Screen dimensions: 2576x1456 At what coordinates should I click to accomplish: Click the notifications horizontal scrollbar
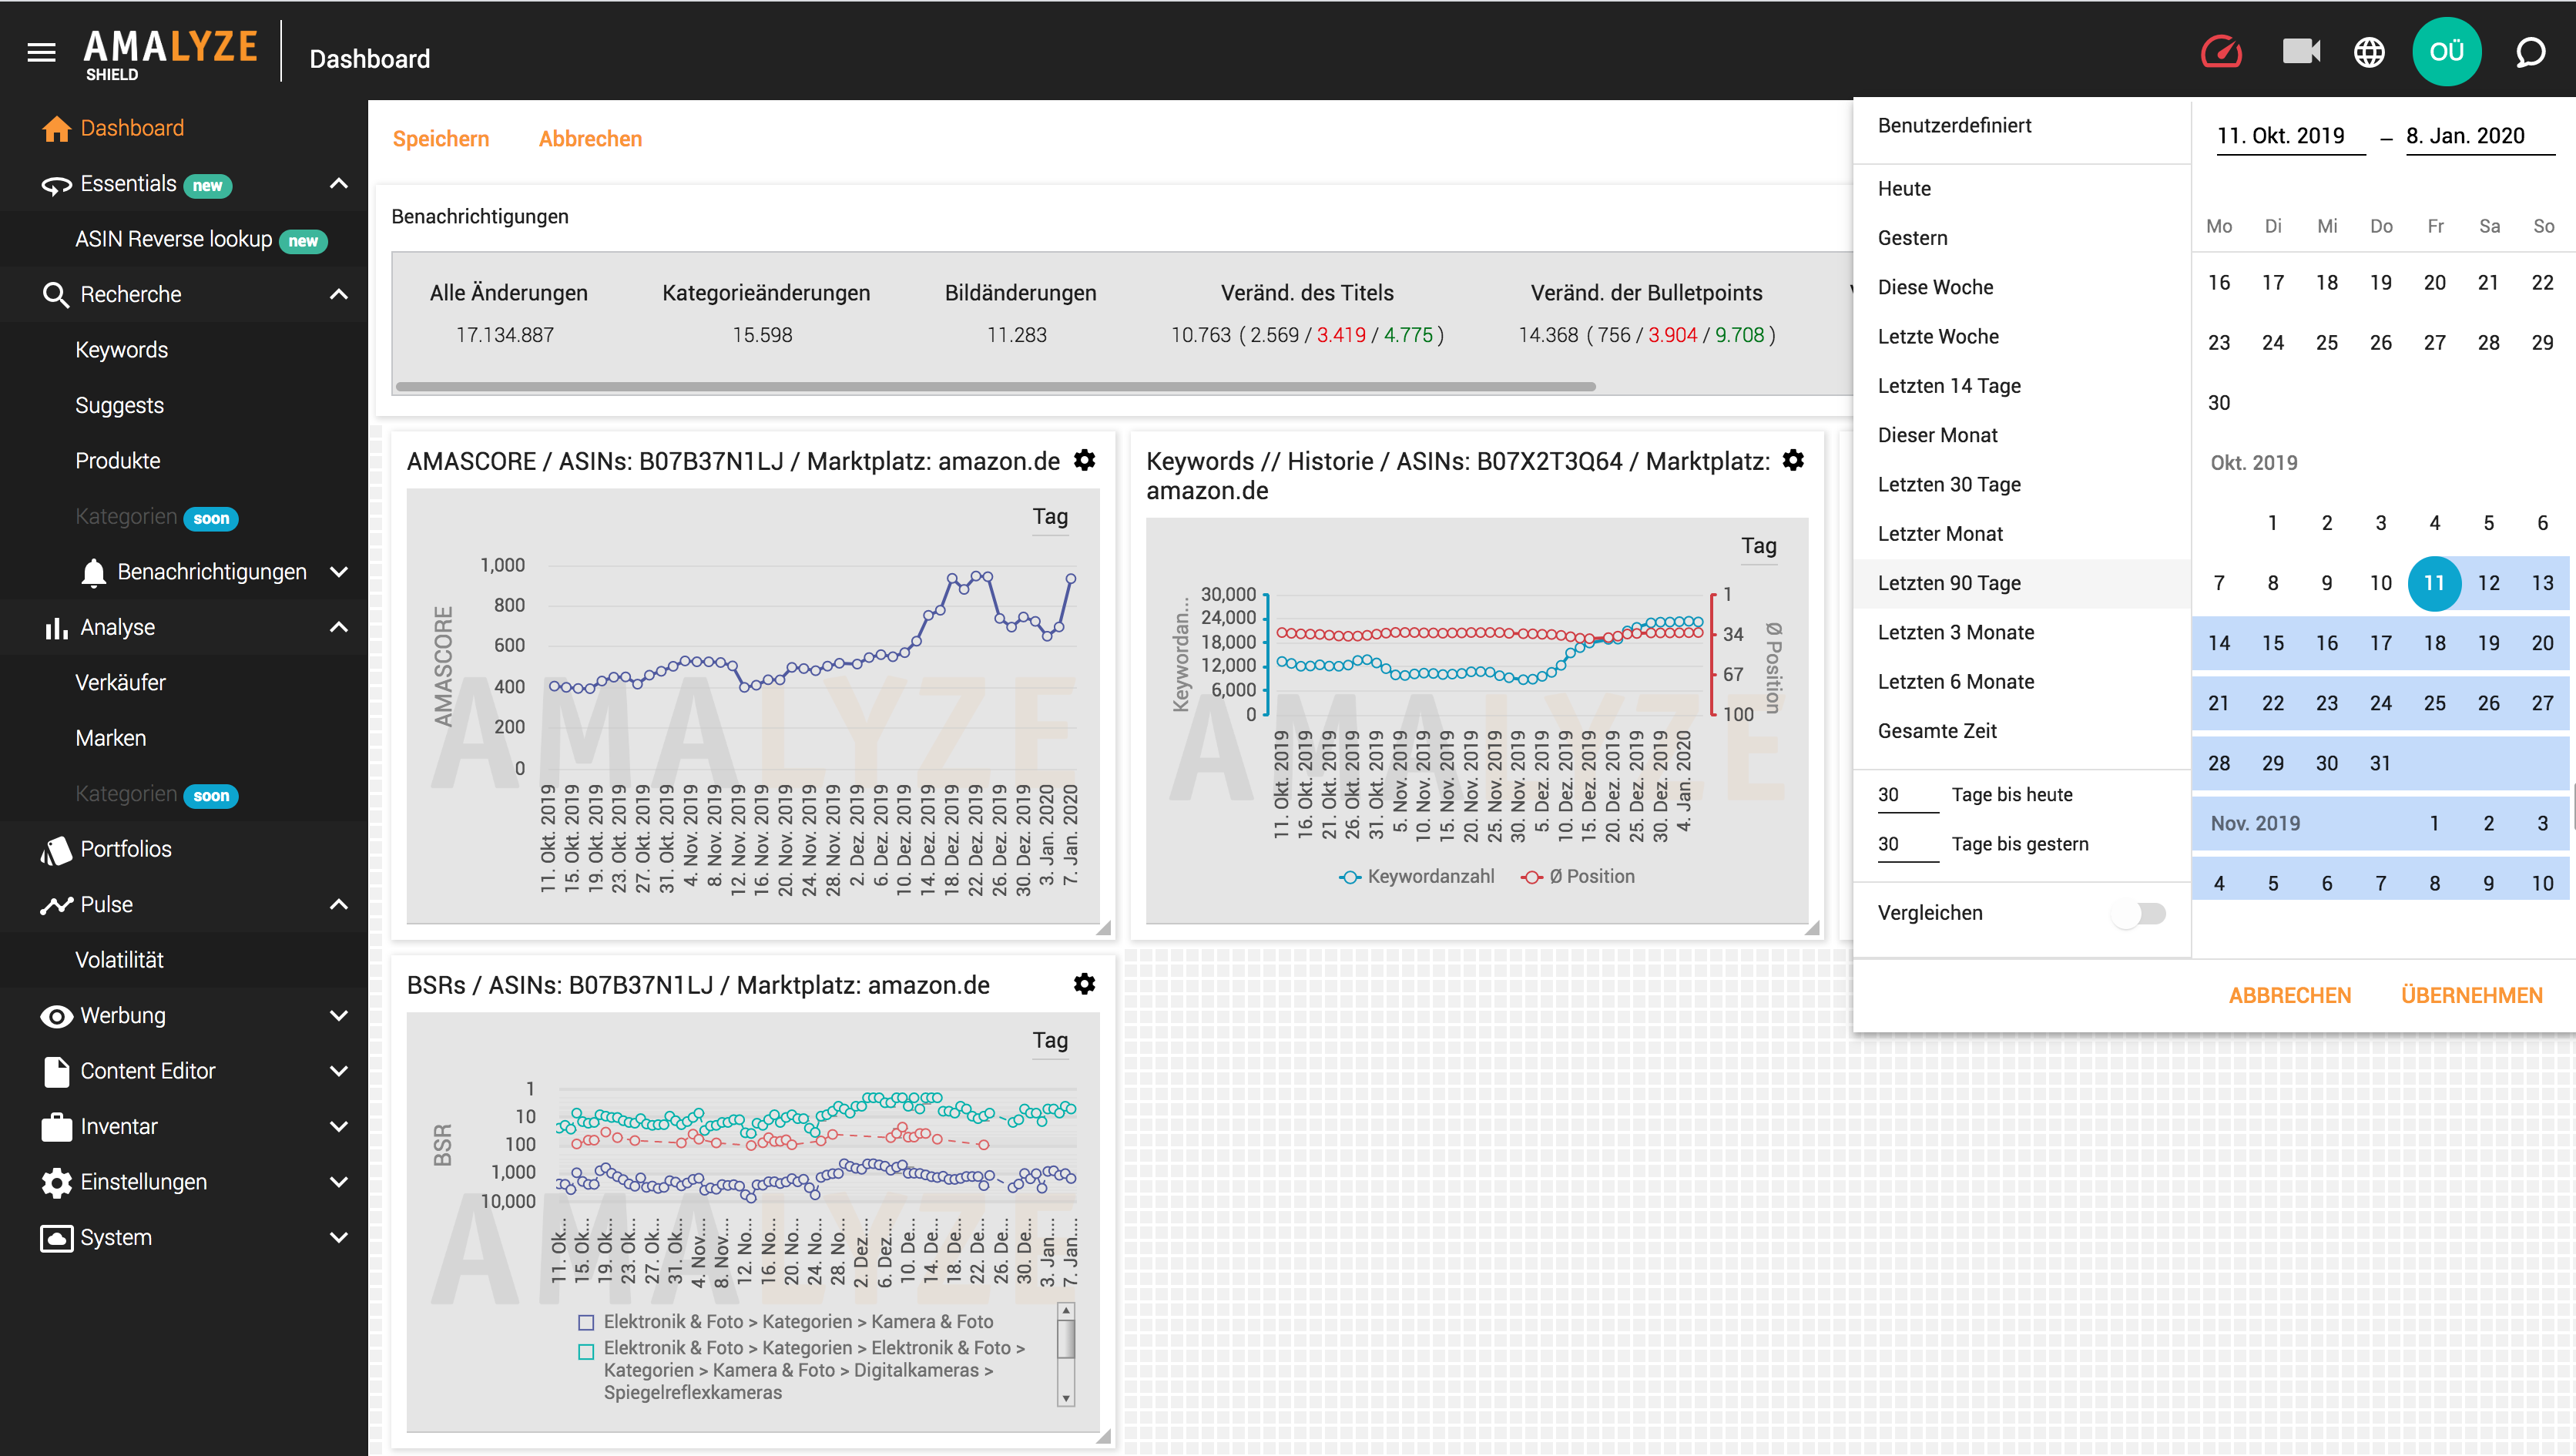[x=995, y=386]
